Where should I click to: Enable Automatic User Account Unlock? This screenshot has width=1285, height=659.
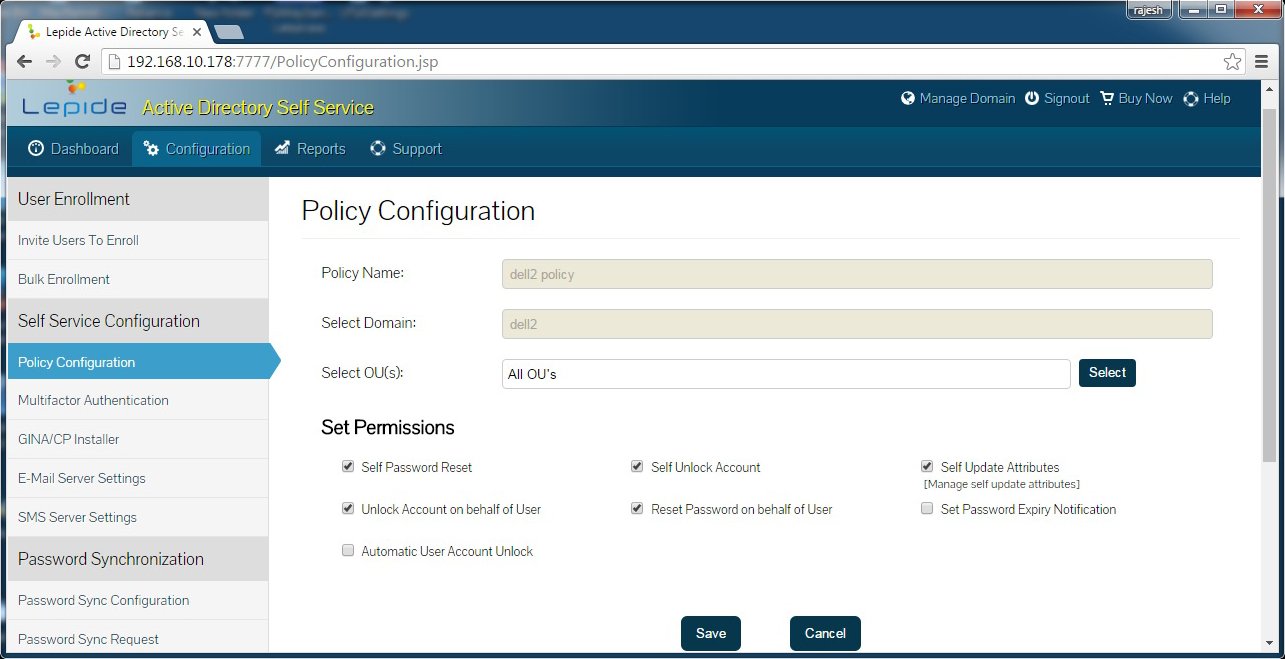pyautogui.click(x=348, y=551)
